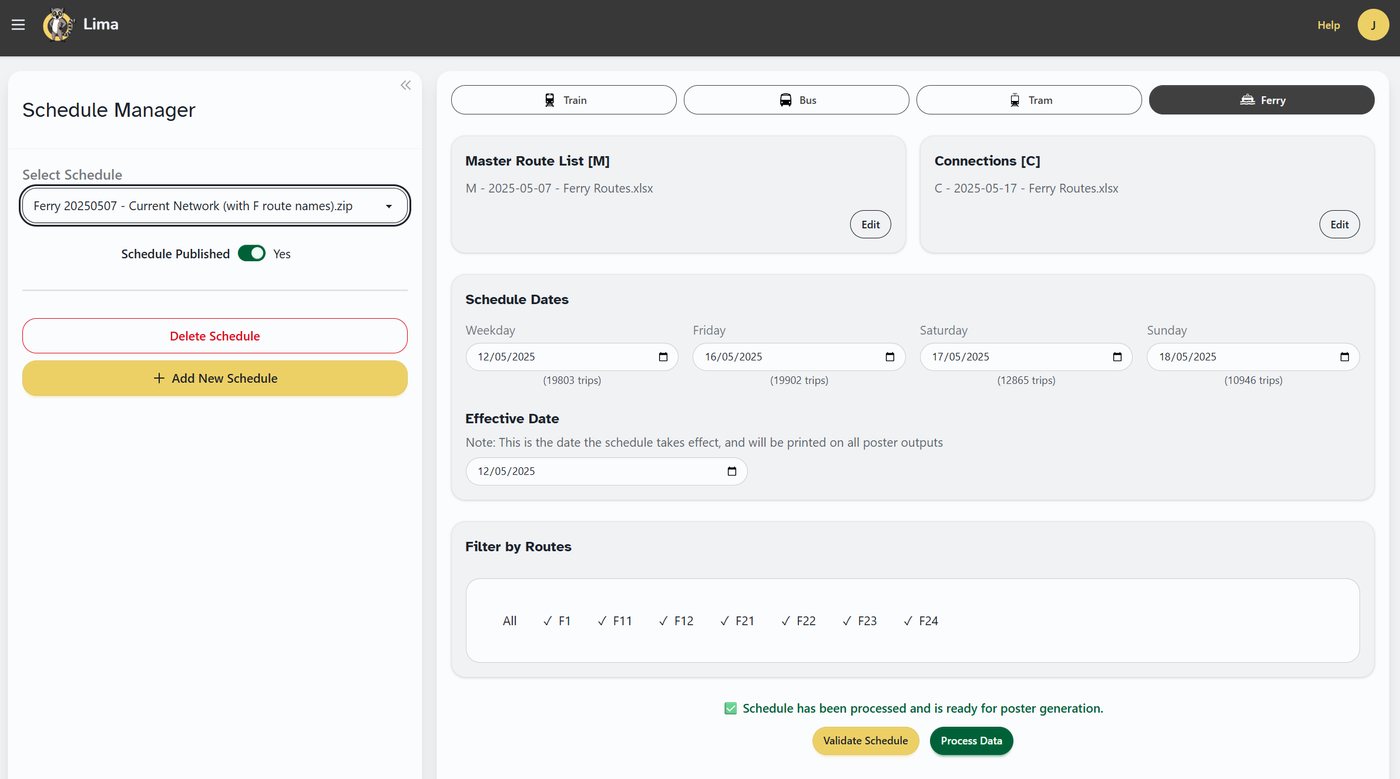The width and height of the screenshot is (1400, 779).
Task: Open calendar picker for Weekday date
Action: (663, 357)
